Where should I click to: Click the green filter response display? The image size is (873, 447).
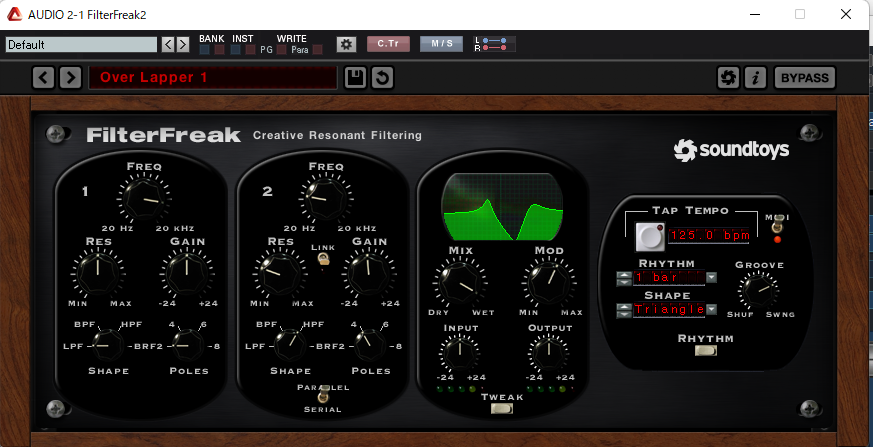tap(502, 207)
